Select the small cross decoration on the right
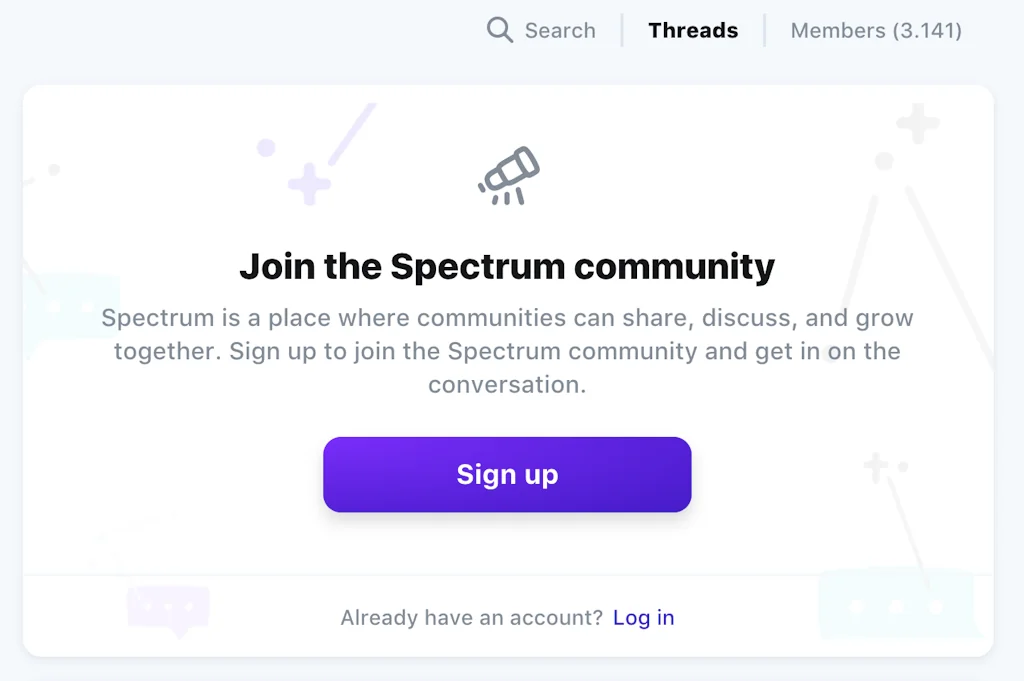The image size is (1024, 681). click(x=874, y=466)
